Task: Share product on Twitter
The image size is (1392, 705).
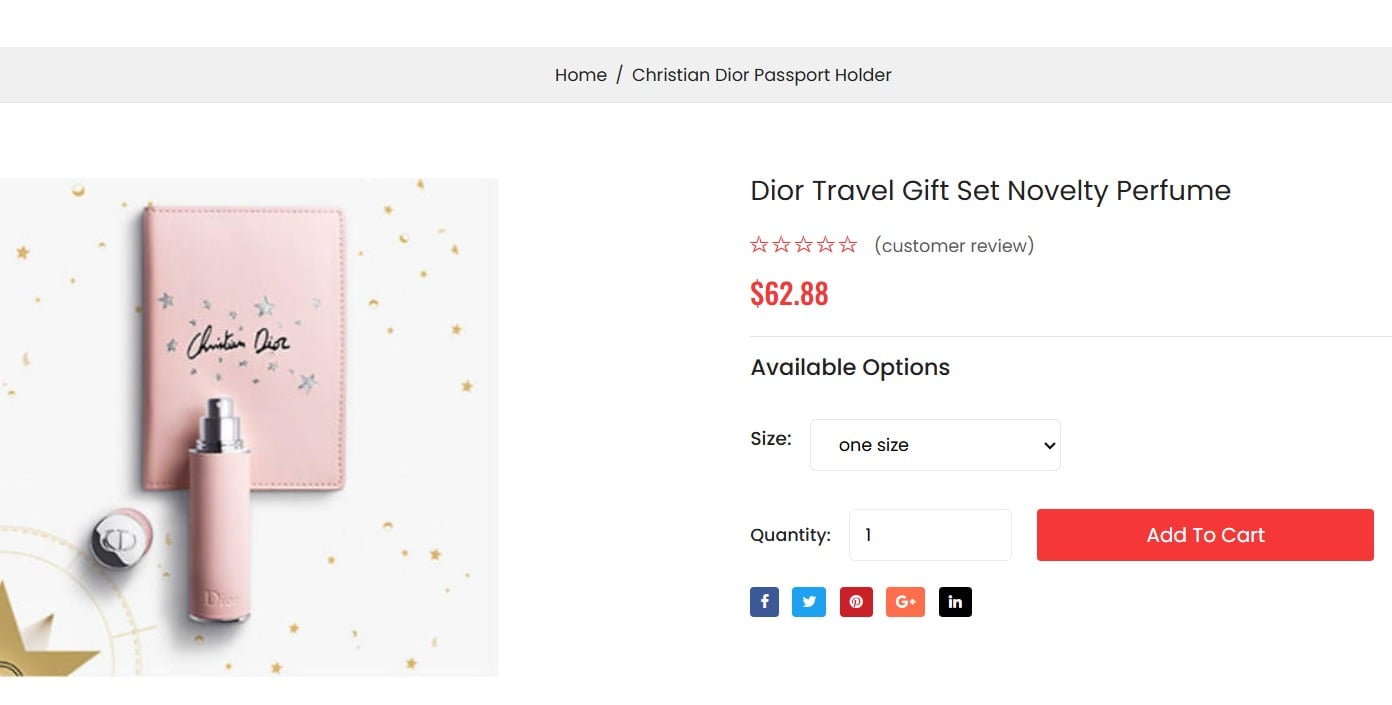Action: coord(809,602)
